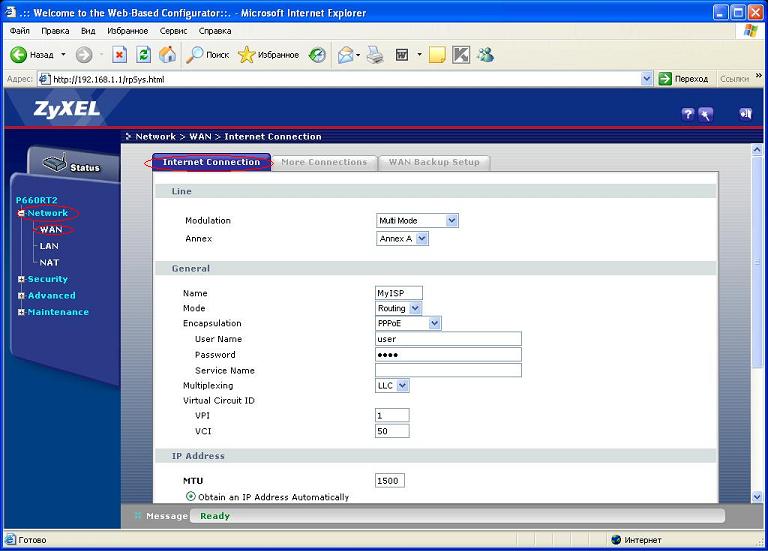The width and height of the screenshot is (768, 551).
Task: Click the Back (Назад) arrow icon
Action: click(x=18, y=54)
